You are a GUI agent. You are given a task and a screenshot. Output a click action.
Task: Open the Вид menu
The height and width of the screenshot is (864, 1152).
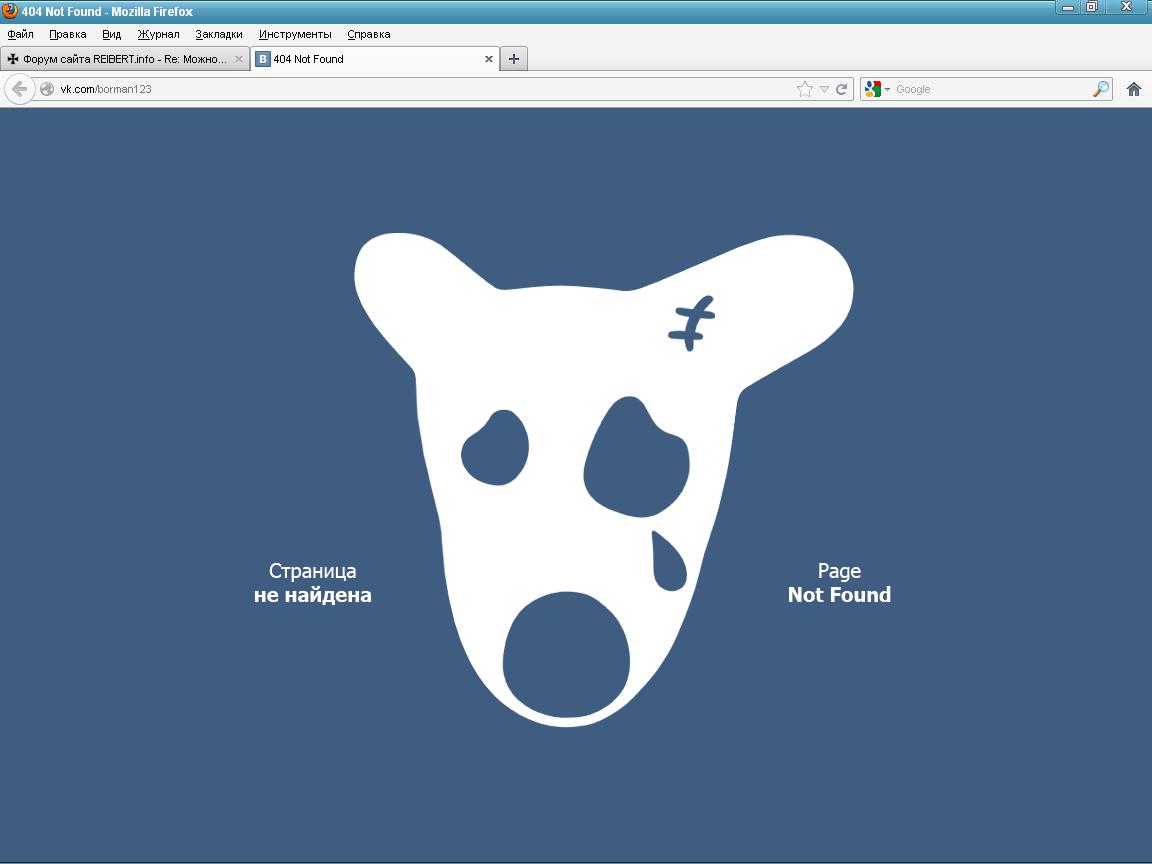[112, 34]
